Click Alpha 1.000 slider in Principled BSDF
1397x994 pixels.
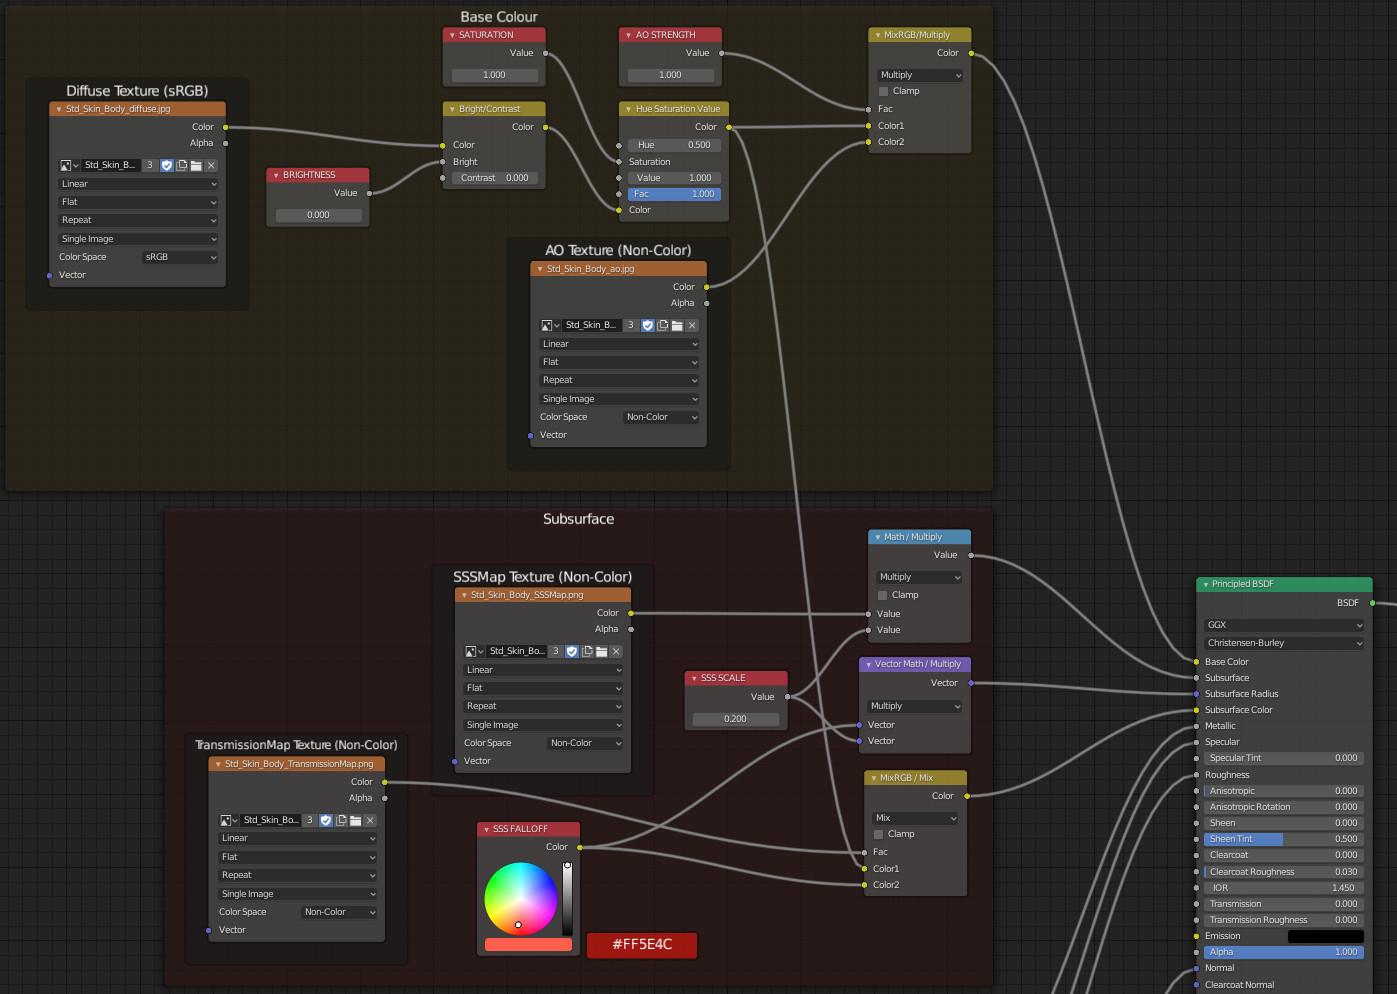(1284, 952)
